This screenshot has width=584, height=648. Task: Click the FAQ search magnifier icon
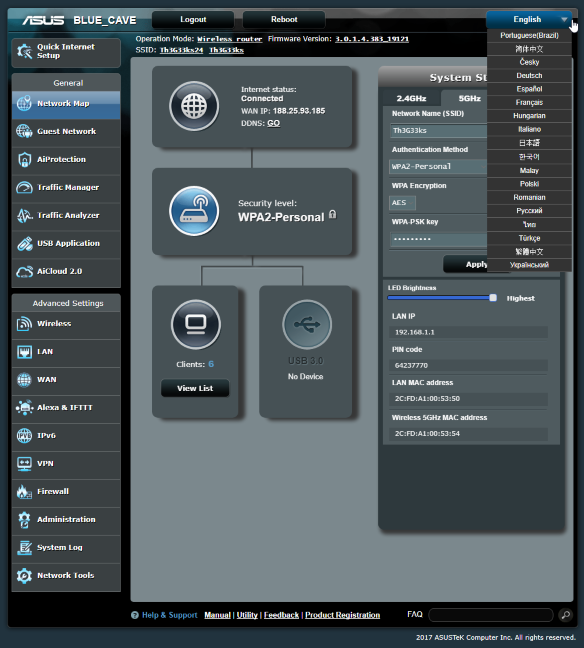565,615
